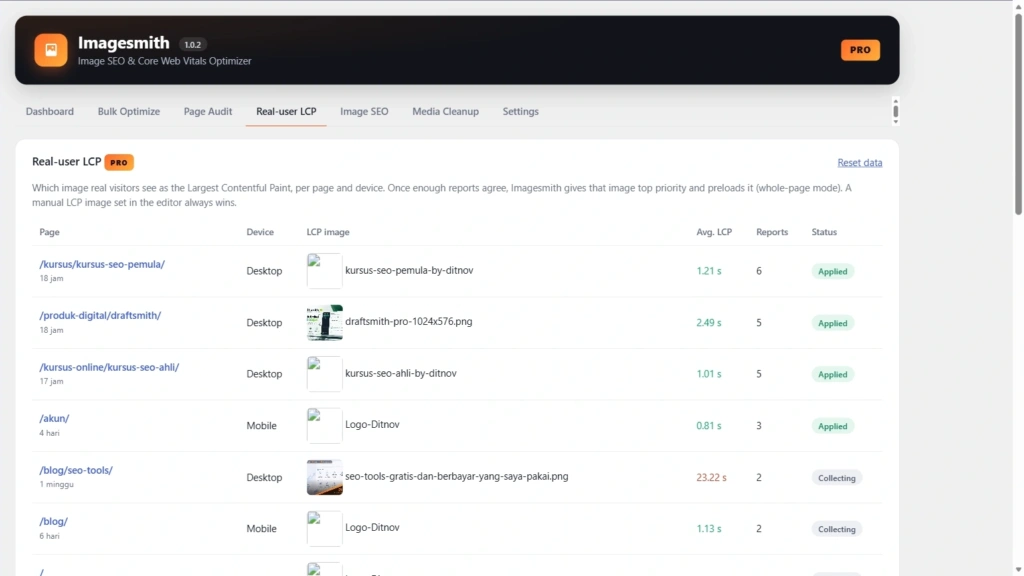Image resolution: width=1024 pixels, height=576 pixels.
Task: Click the main page vertical scrollbar thumb
Action: click(x=1018, y=114)
